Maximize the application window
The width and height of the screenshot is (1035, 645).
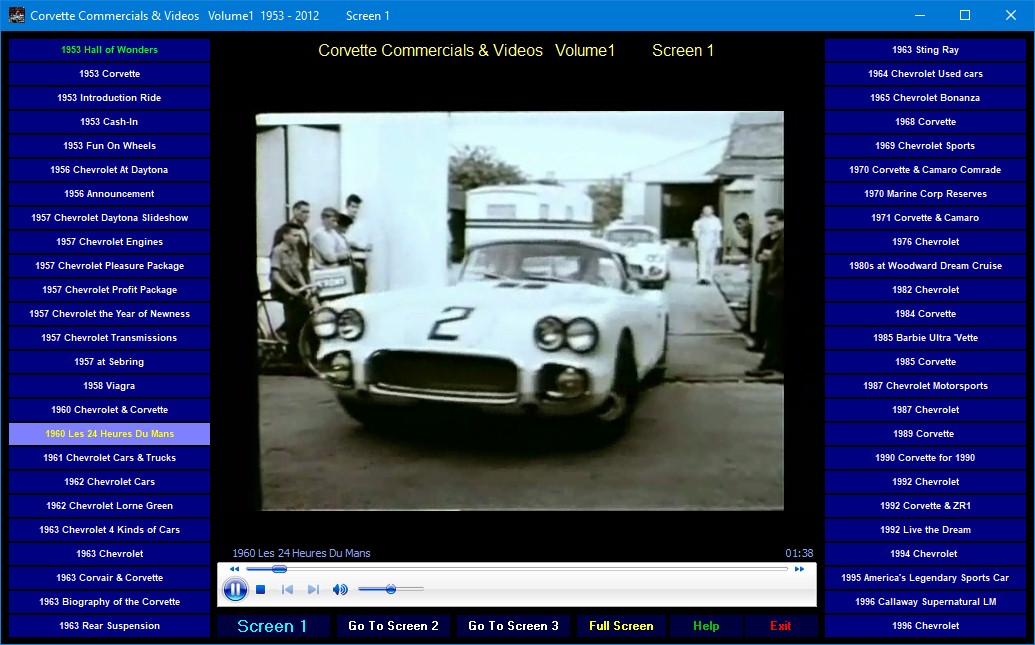point(965,15)
